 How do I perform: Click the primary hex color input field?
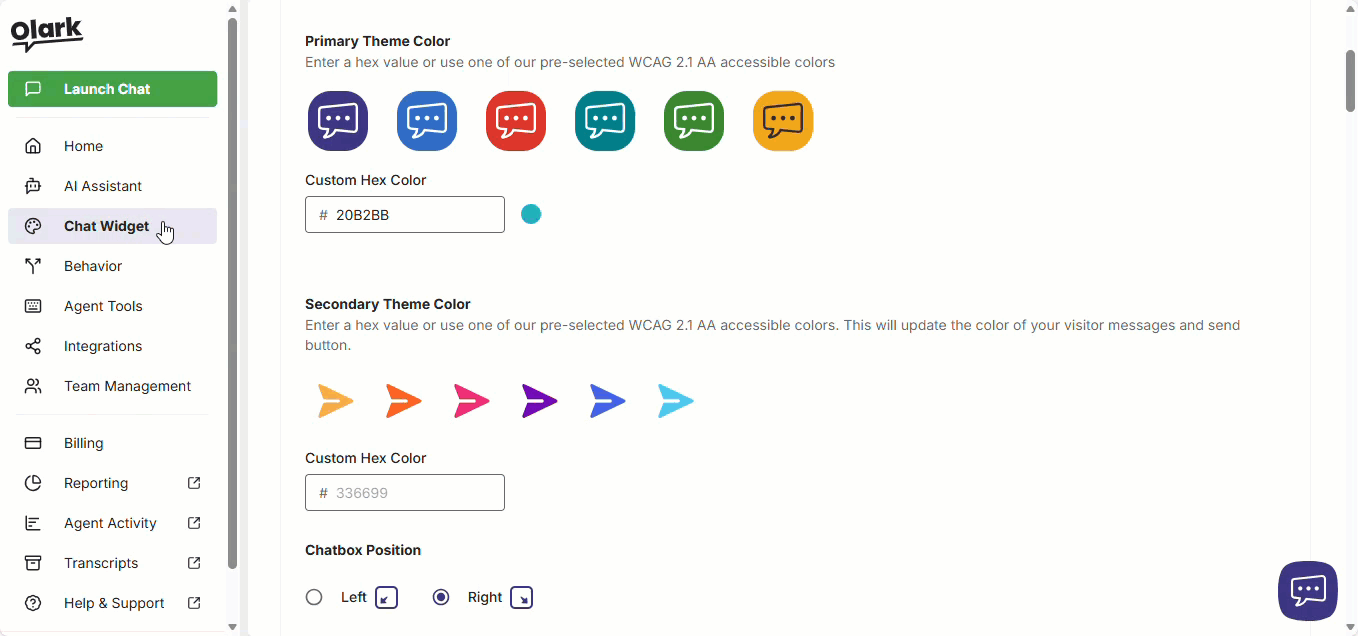pos(405,215)
